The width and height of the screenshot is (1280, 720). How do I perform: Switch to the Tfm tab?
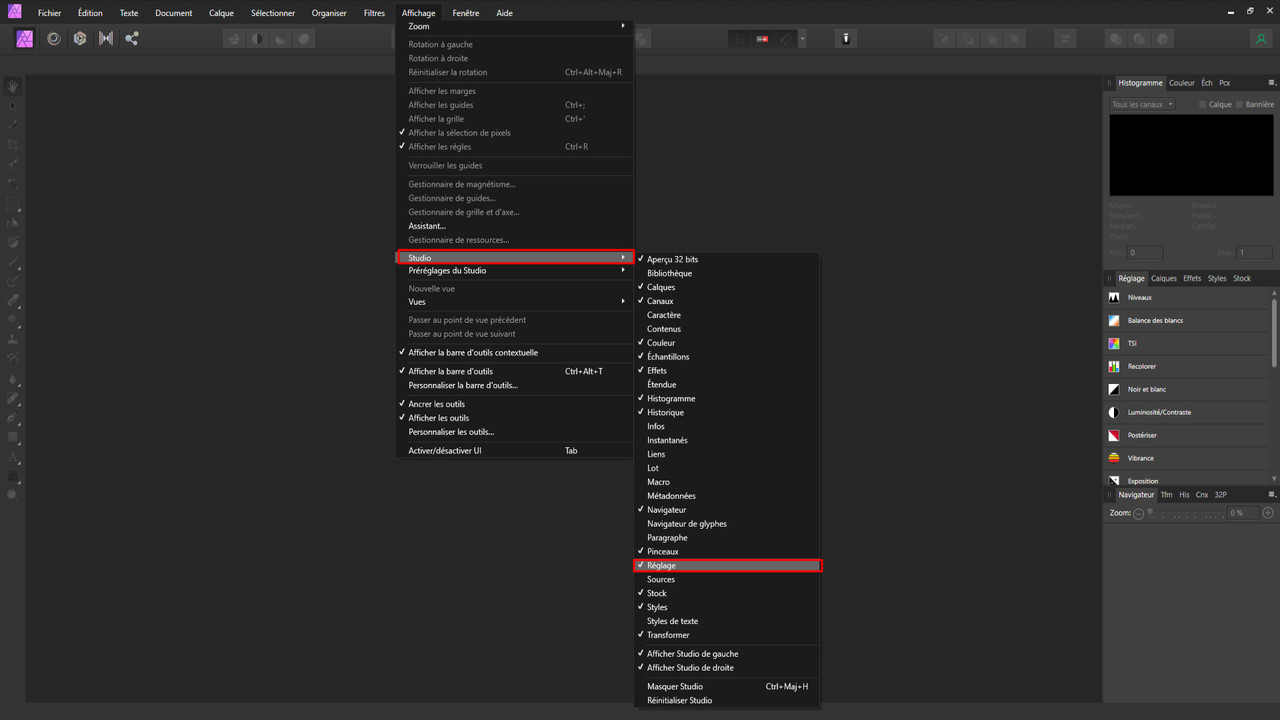(1166, 495)
